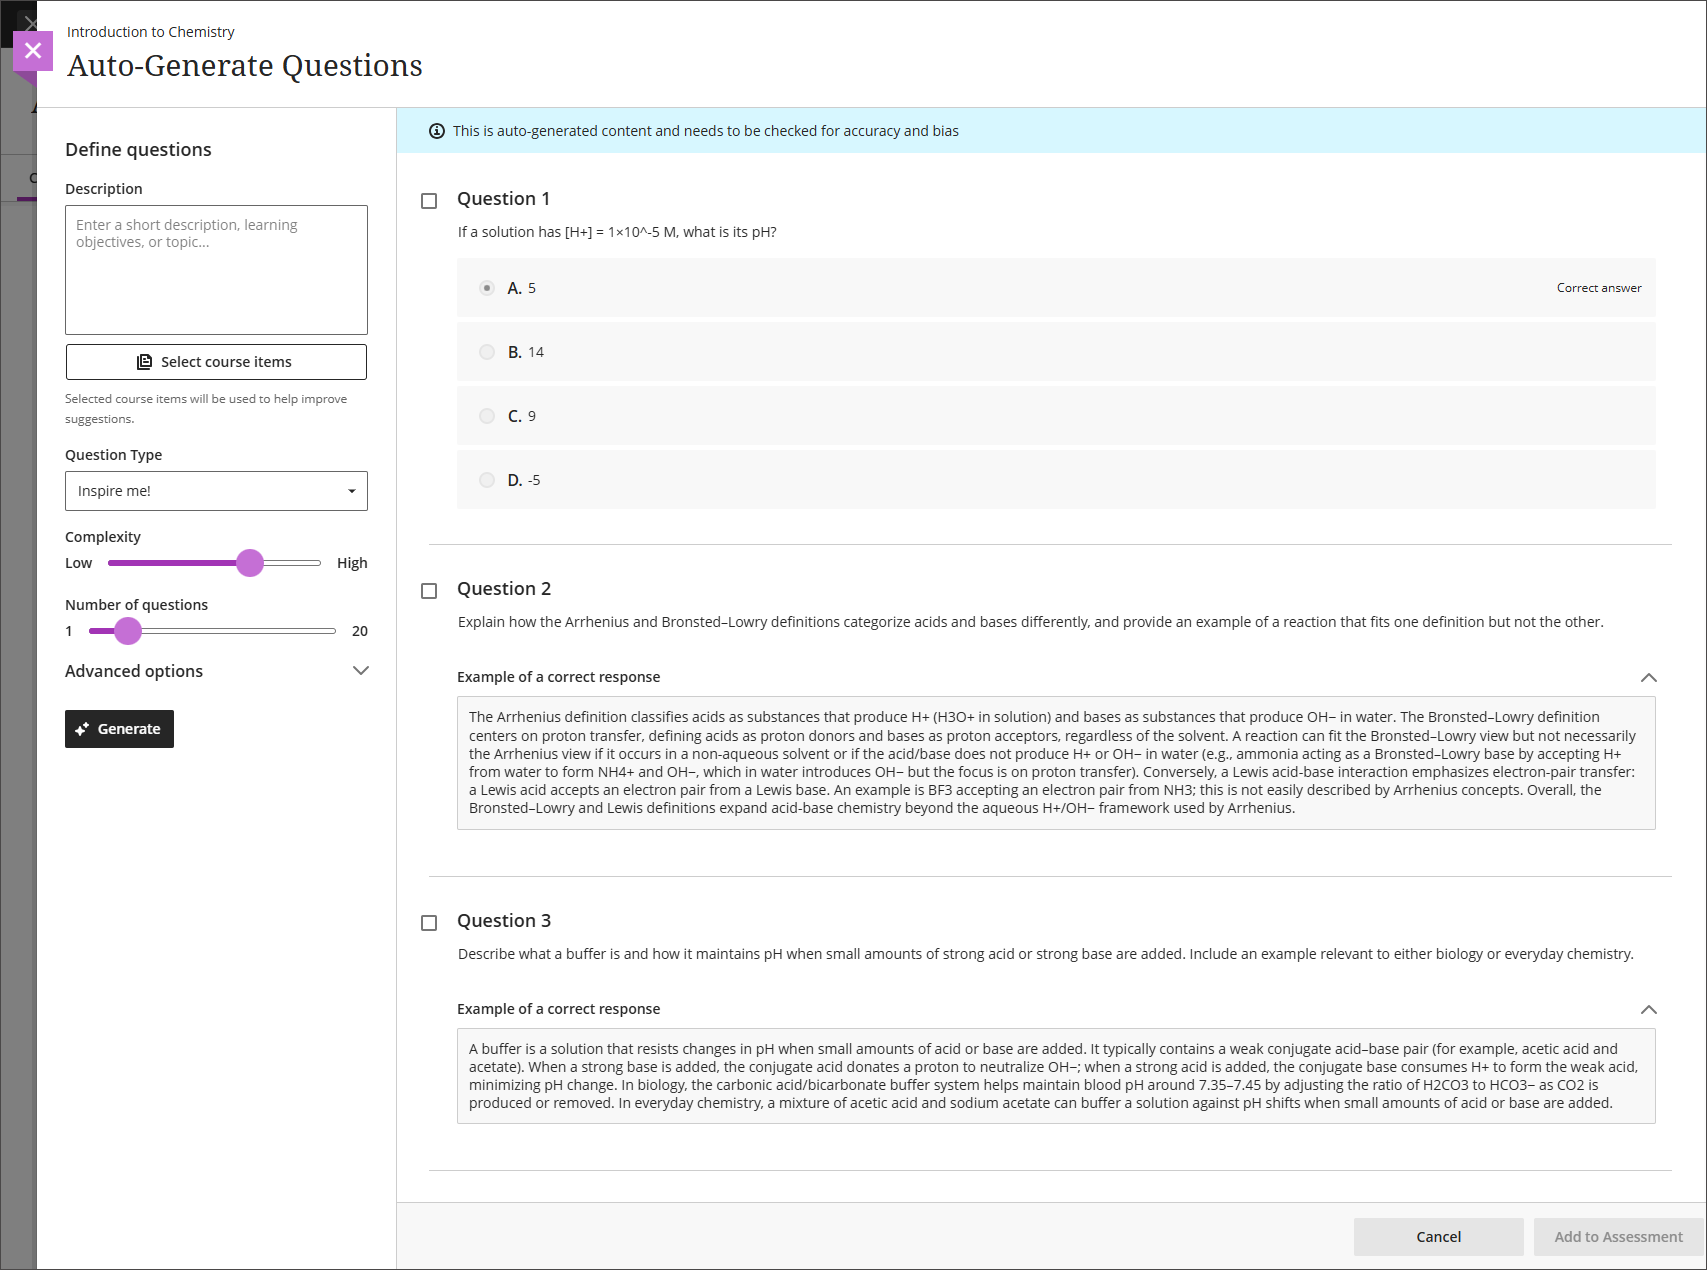The height and width of the screenshot is (1270, 1707).
Task: Pick radio option C with answer 9
Action: [x=487, y=416]
